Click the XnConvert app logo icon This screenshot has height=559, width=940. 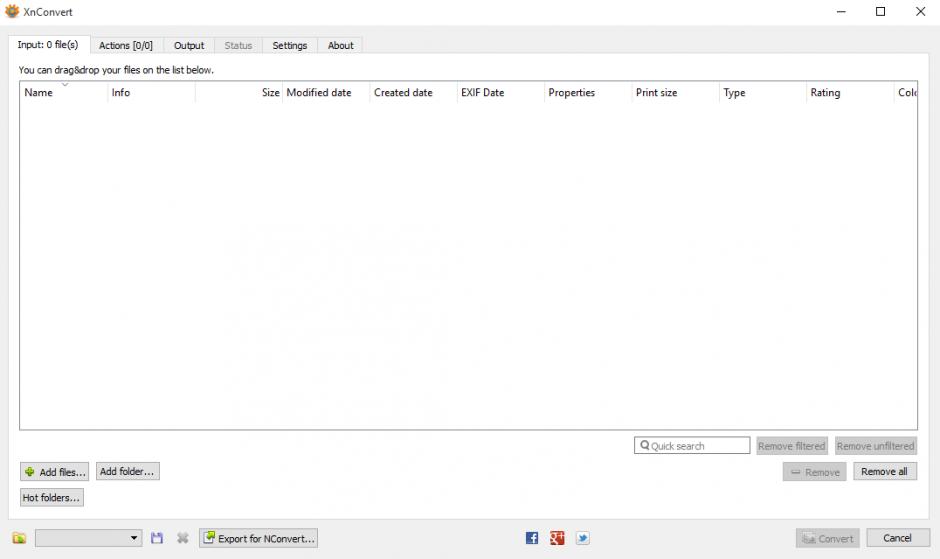click(12, 11)
